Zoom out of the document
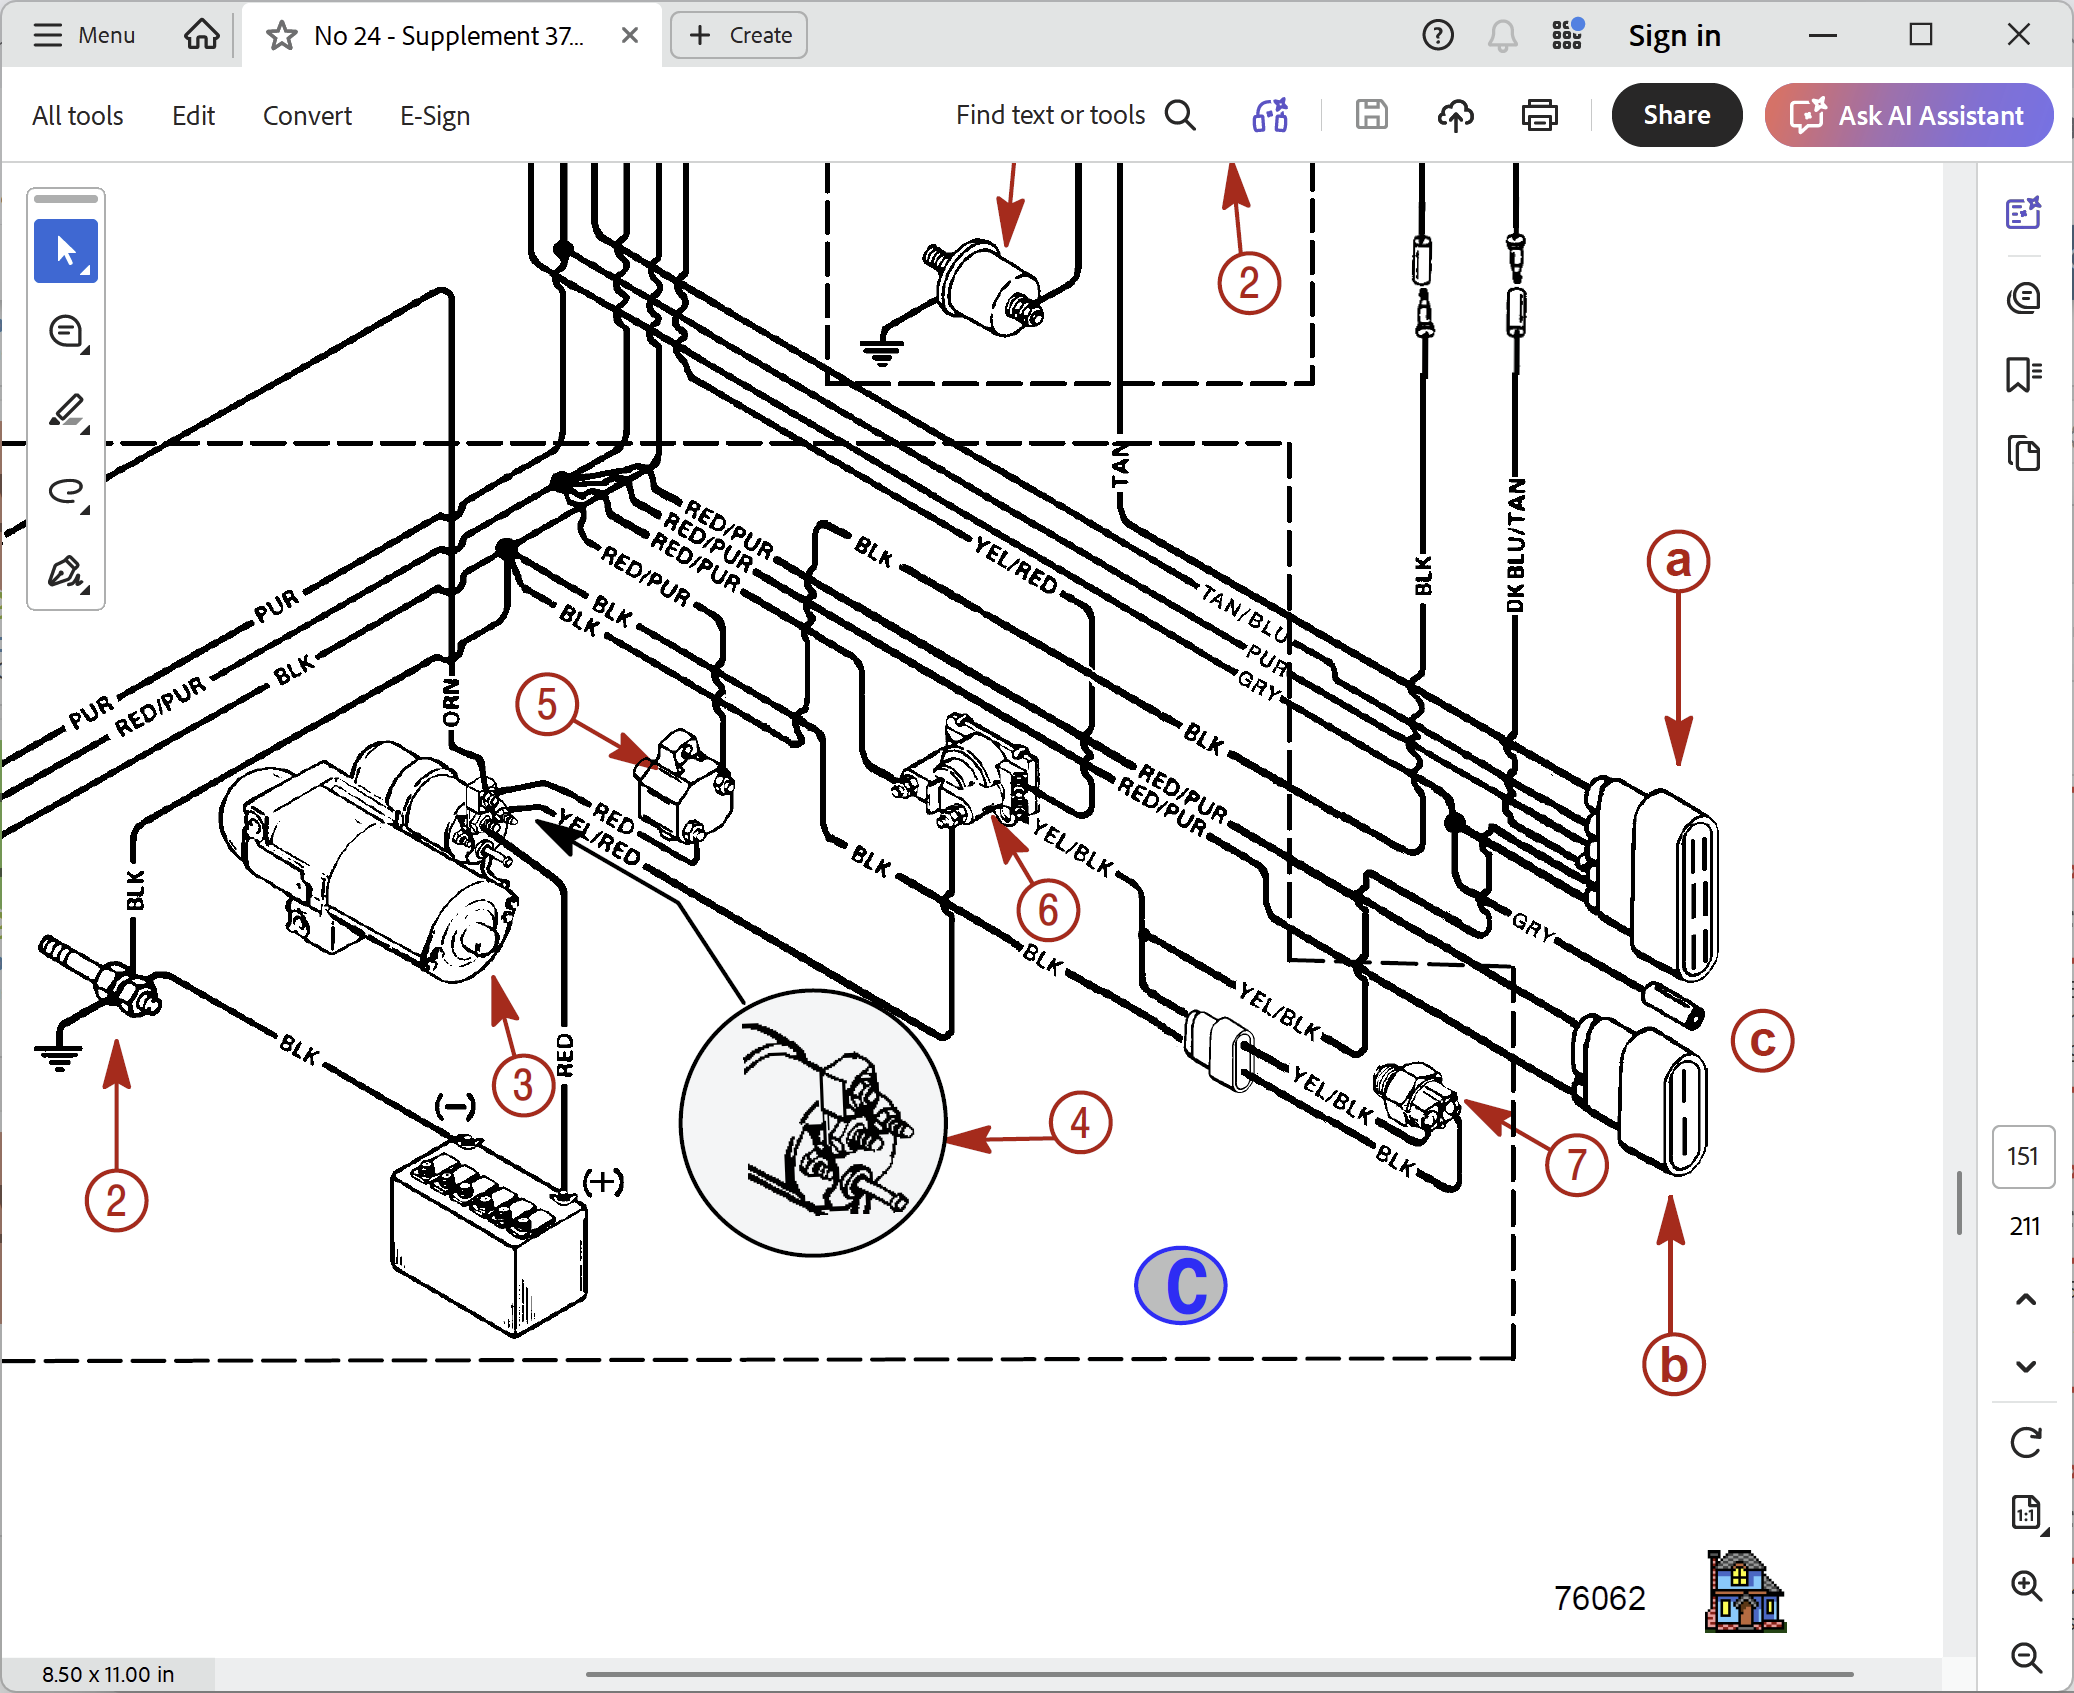Screen dimensions: 2074x1693 tap(2026, 1657)
